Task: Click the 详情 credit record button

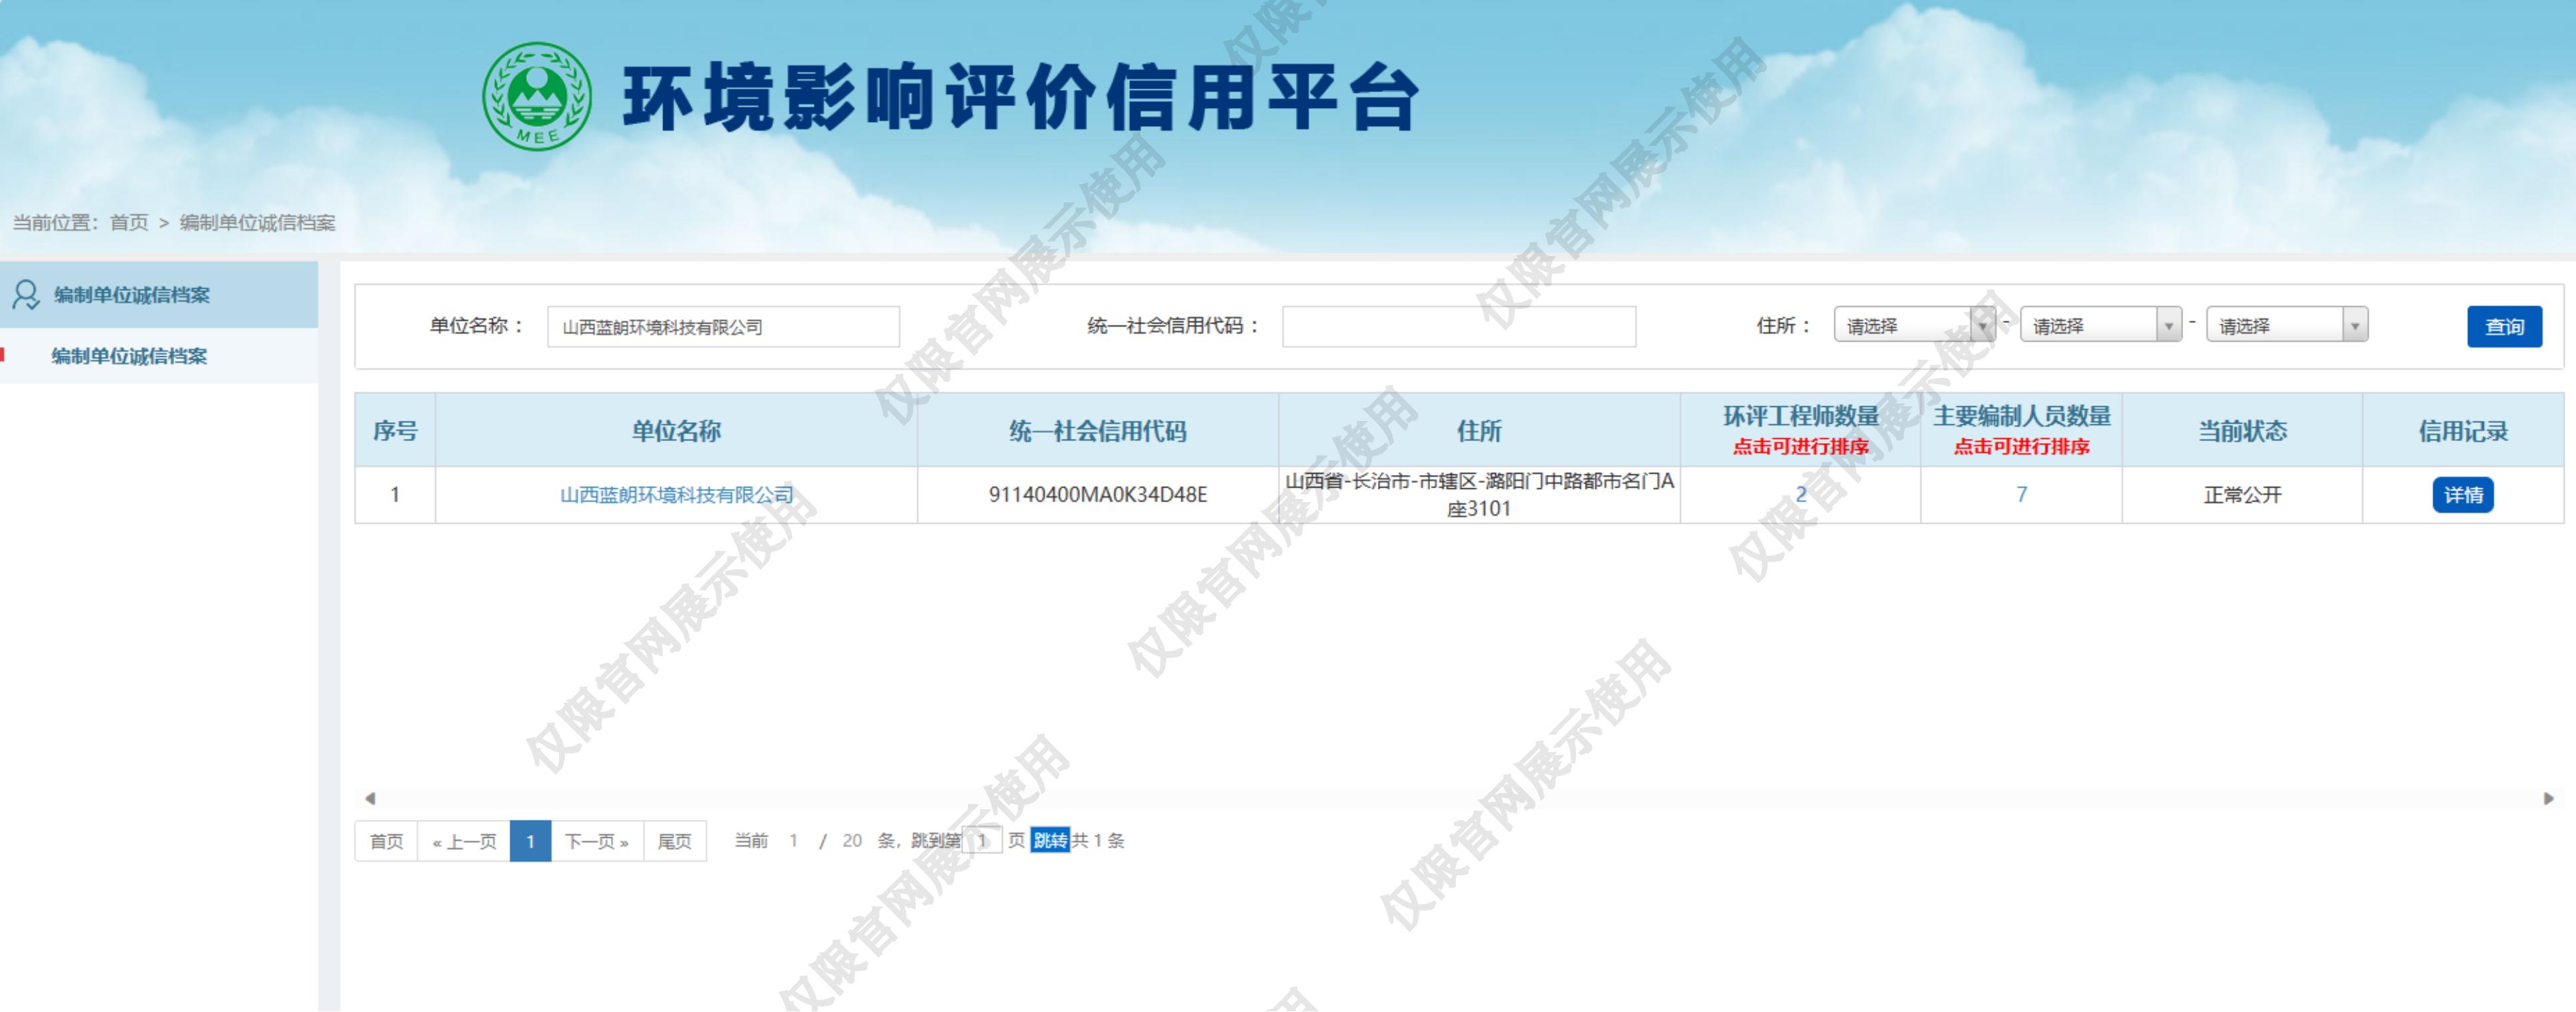Action: (2462, 495)
